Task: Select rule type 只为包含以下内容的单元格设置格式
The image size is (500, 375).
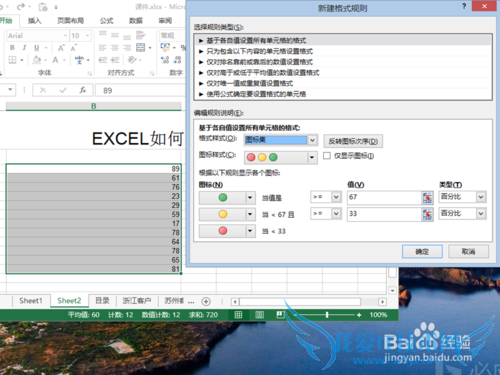Action: [x=343, y=51]
